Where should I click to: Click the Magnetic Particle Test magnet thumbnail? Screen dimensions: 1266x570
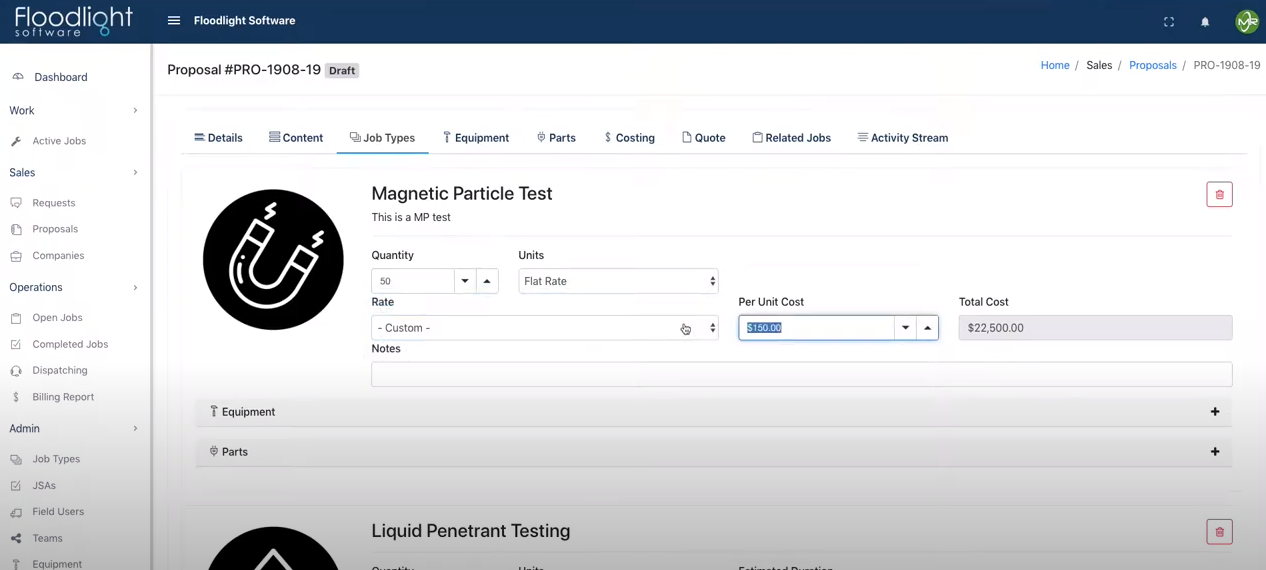[273, 260]
